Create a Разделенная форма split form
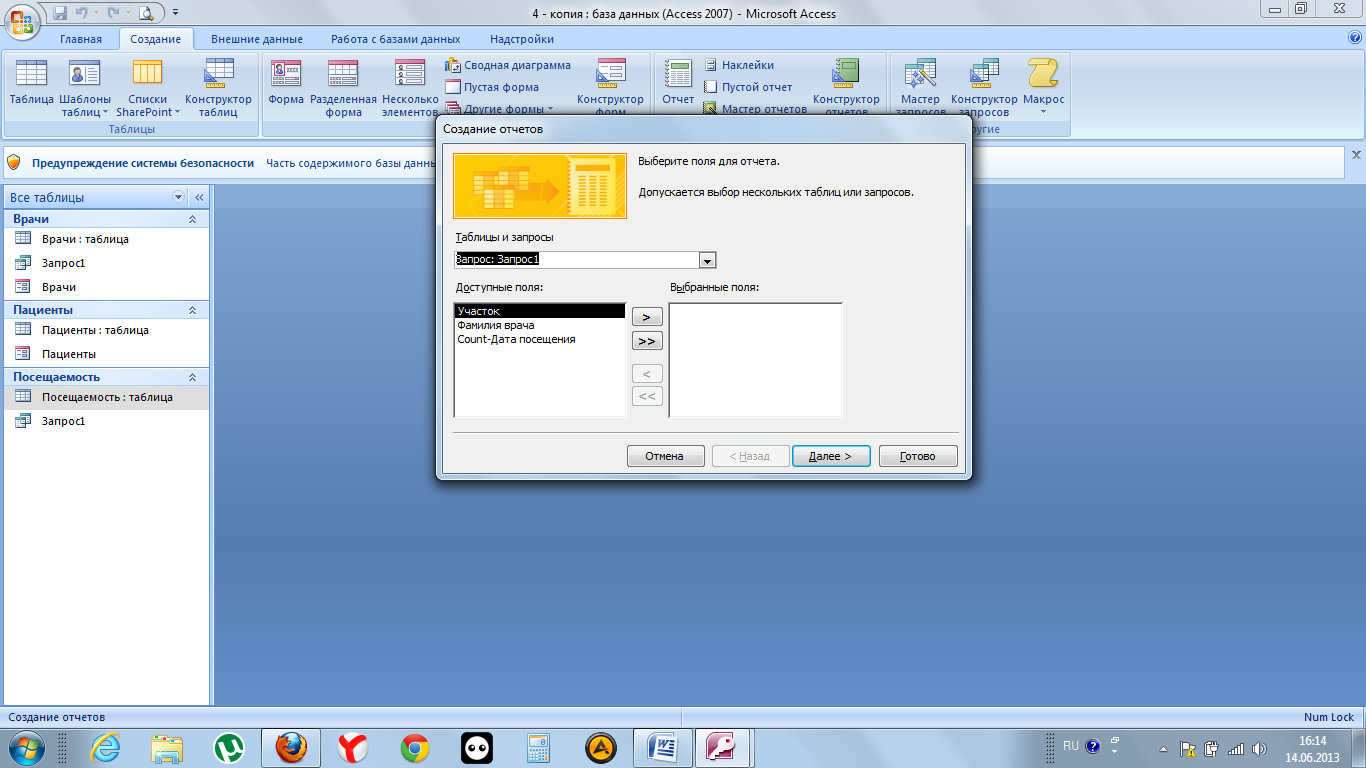The width and height of the screenshot is (1366, 768). [x=343, y=87]
